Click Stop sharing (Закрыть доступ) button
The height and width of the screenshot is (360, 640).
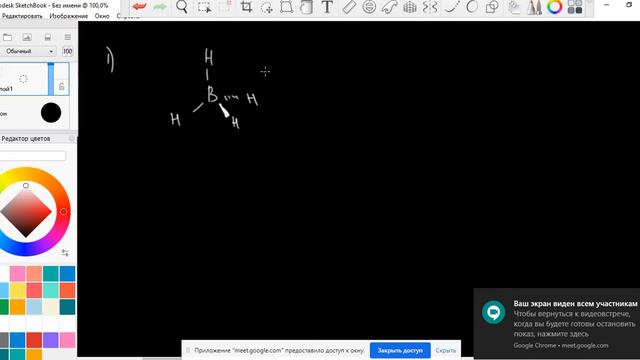(400, 351)
